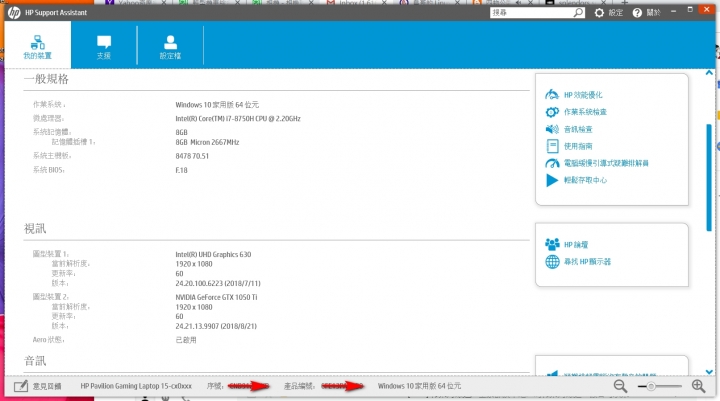Screen dimensions: 720x401
Task: Select Intel UHD Graphics 630 text
Action: (x=213, y=254)
